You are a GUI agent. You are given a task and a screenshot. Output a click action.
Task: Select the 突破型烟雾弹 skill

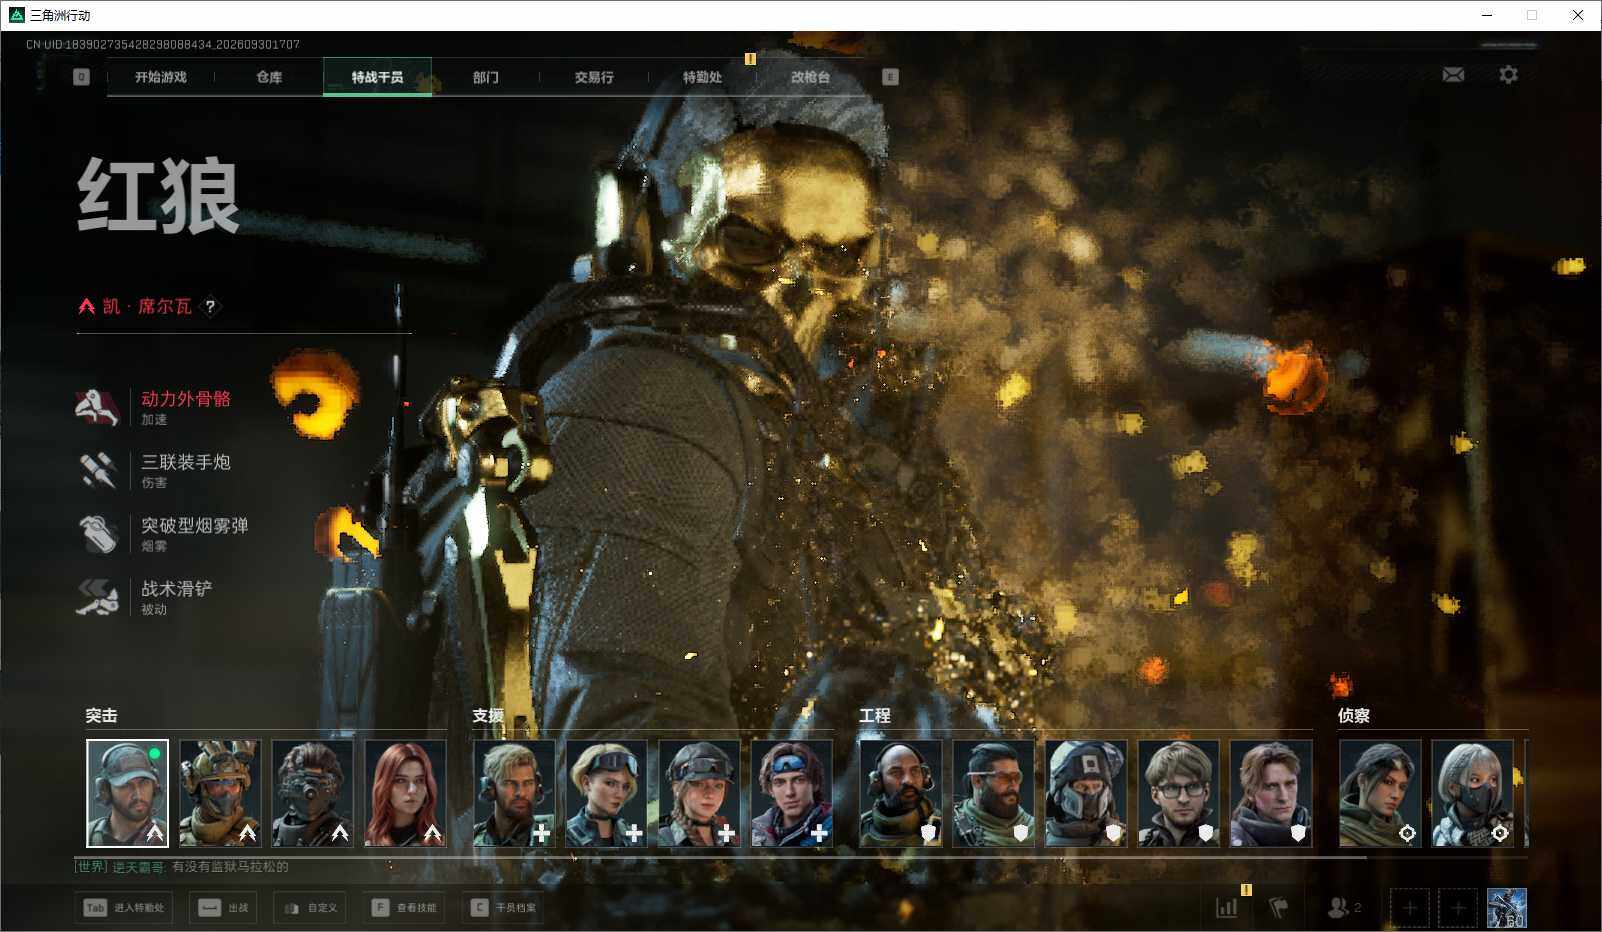[163, 533]
